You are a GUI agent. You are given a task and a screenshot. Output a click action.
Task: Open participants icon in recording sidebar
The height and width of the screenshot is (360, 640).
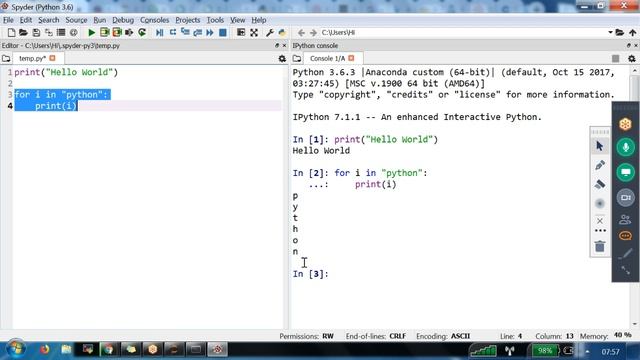[x=625, y=220]
